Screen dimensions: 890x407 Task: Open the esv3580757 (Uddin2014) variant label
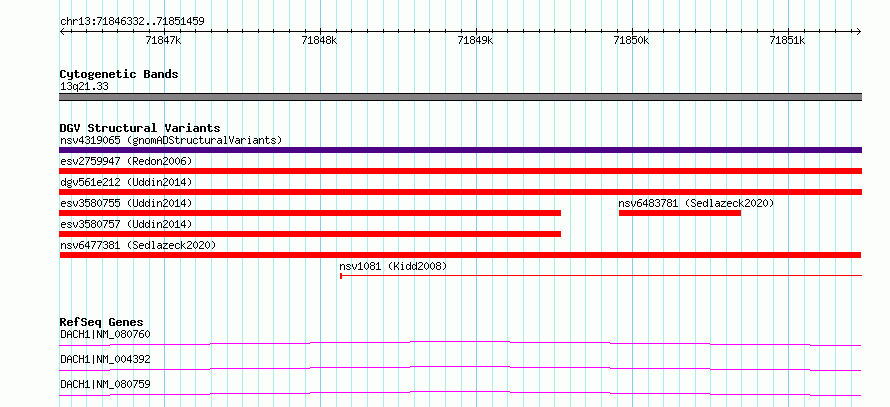127,224
